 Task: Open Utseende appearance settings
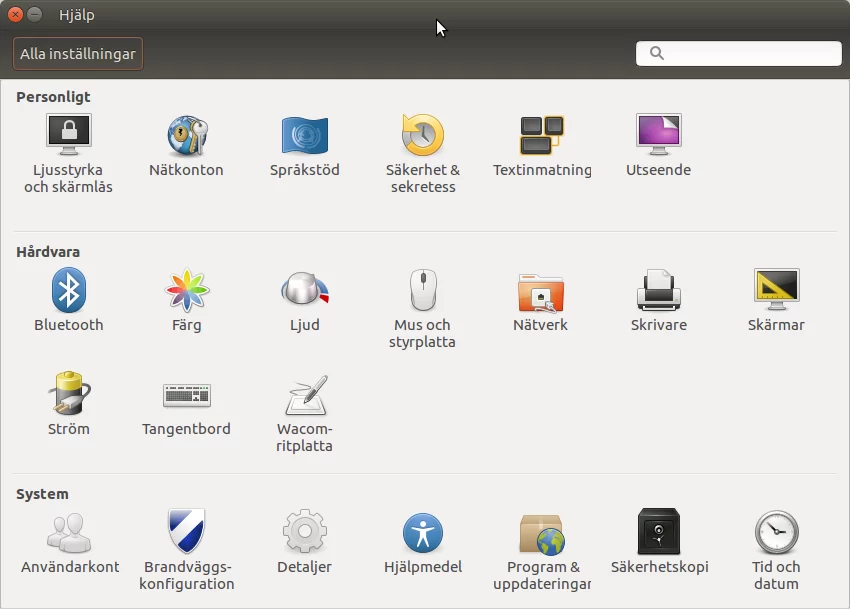[x=658, y=135]
